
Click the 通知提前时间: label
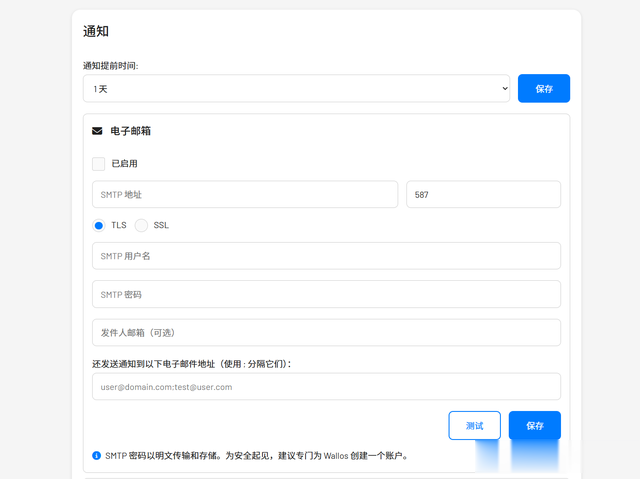click(x=111, y=66)
